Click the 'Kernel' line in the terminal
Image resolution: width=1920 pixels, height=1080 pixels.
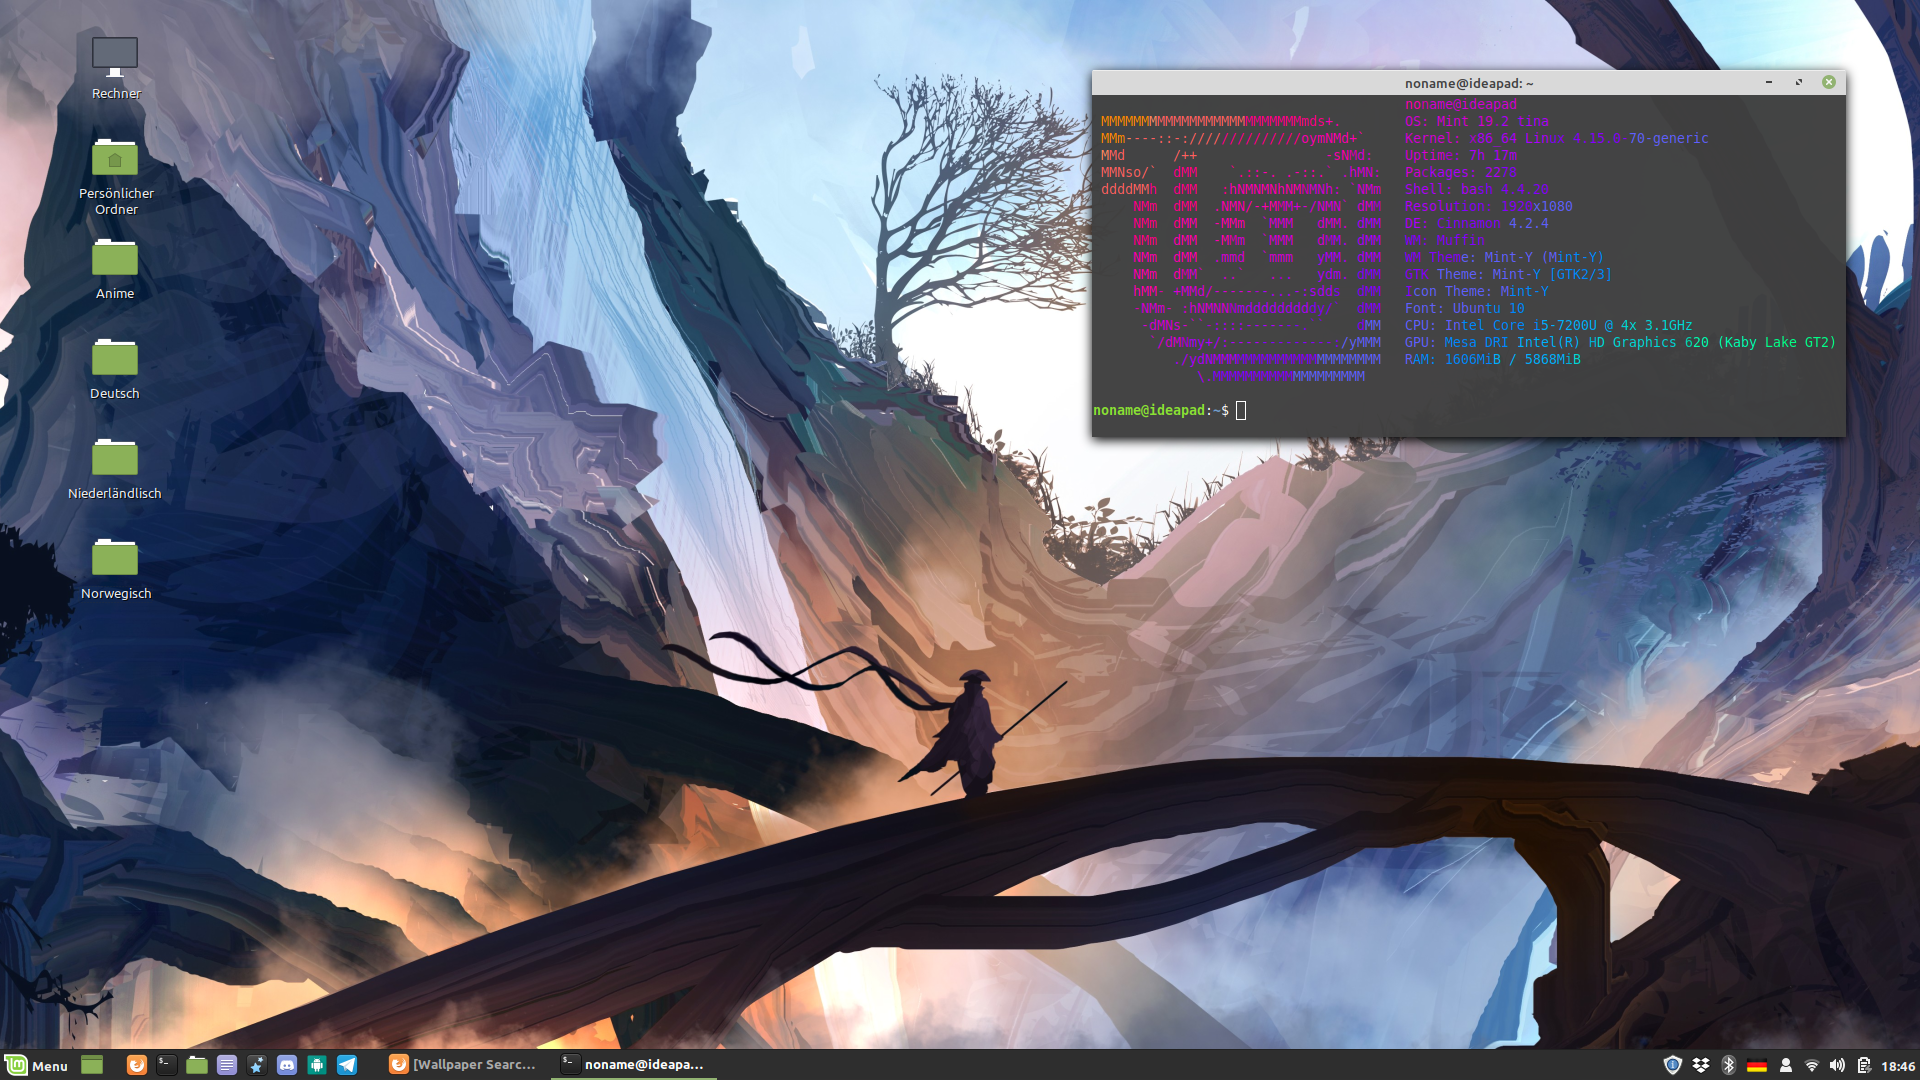1557,138
